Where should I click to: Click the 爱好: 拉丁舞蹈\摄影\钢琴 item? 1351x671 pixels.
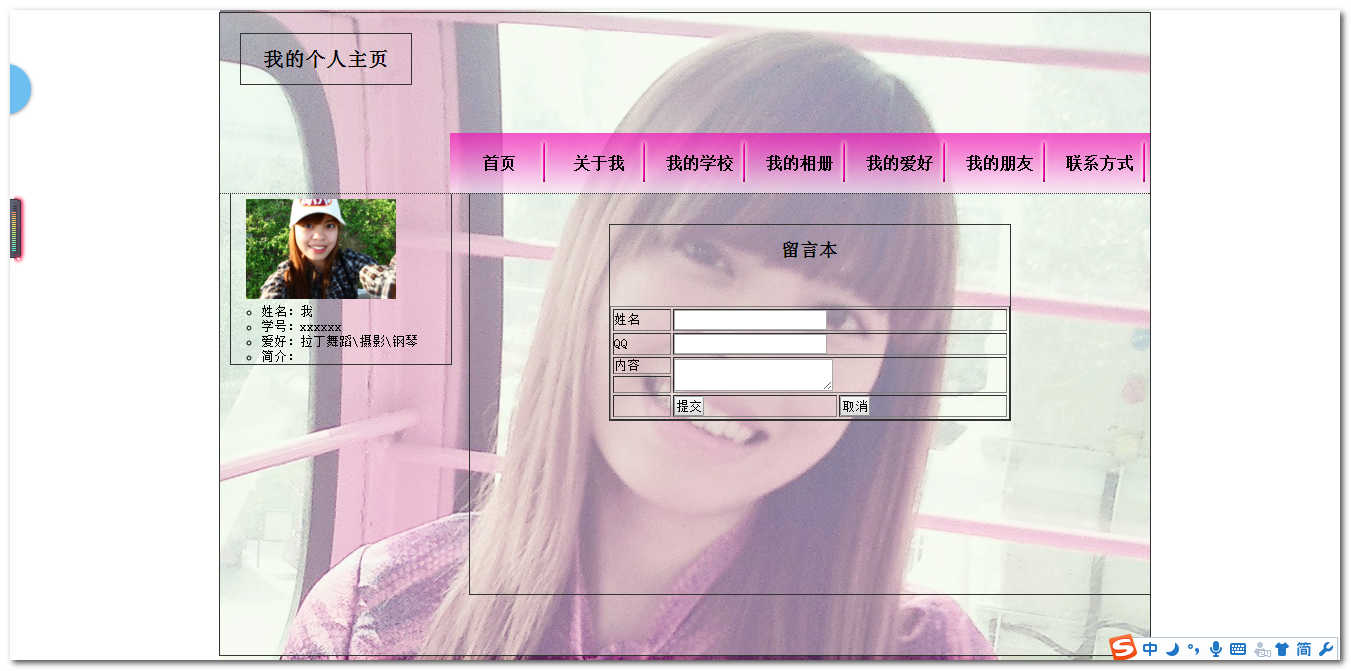click(x=340, y=341)
